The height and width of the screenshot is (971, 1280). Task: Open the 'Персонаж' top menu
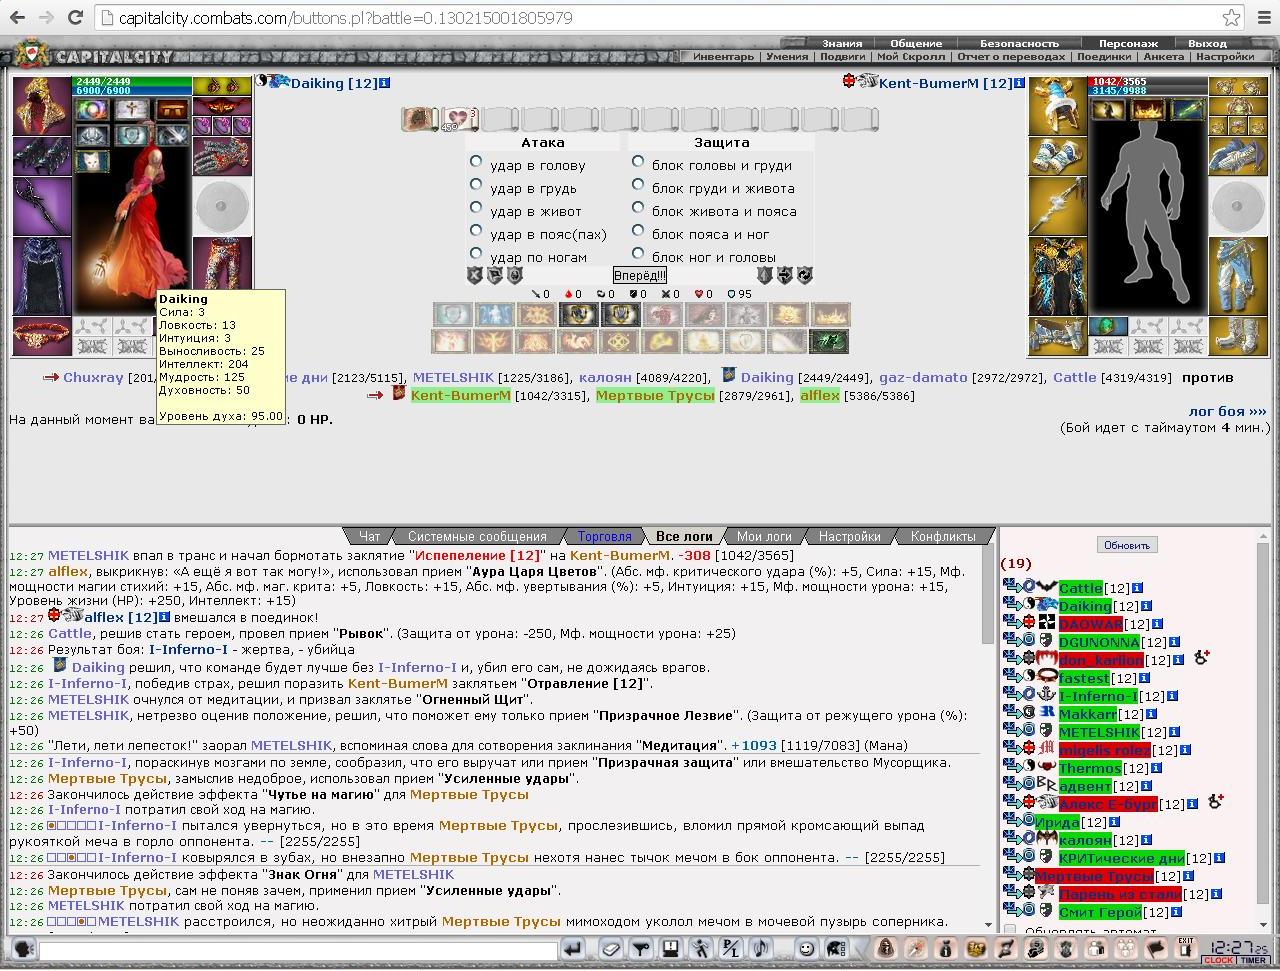(x=1128, y=43)
